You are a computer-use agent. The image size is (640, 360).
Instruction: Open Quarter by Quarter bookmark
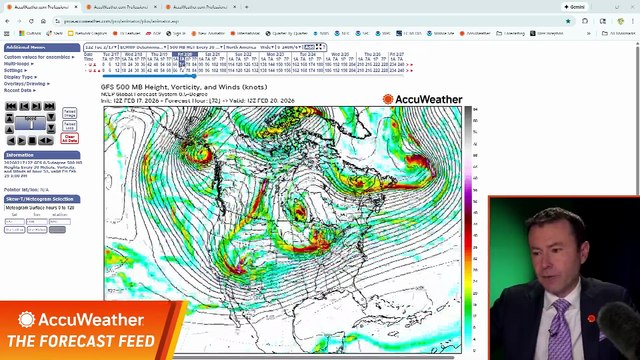click(286, 33)
